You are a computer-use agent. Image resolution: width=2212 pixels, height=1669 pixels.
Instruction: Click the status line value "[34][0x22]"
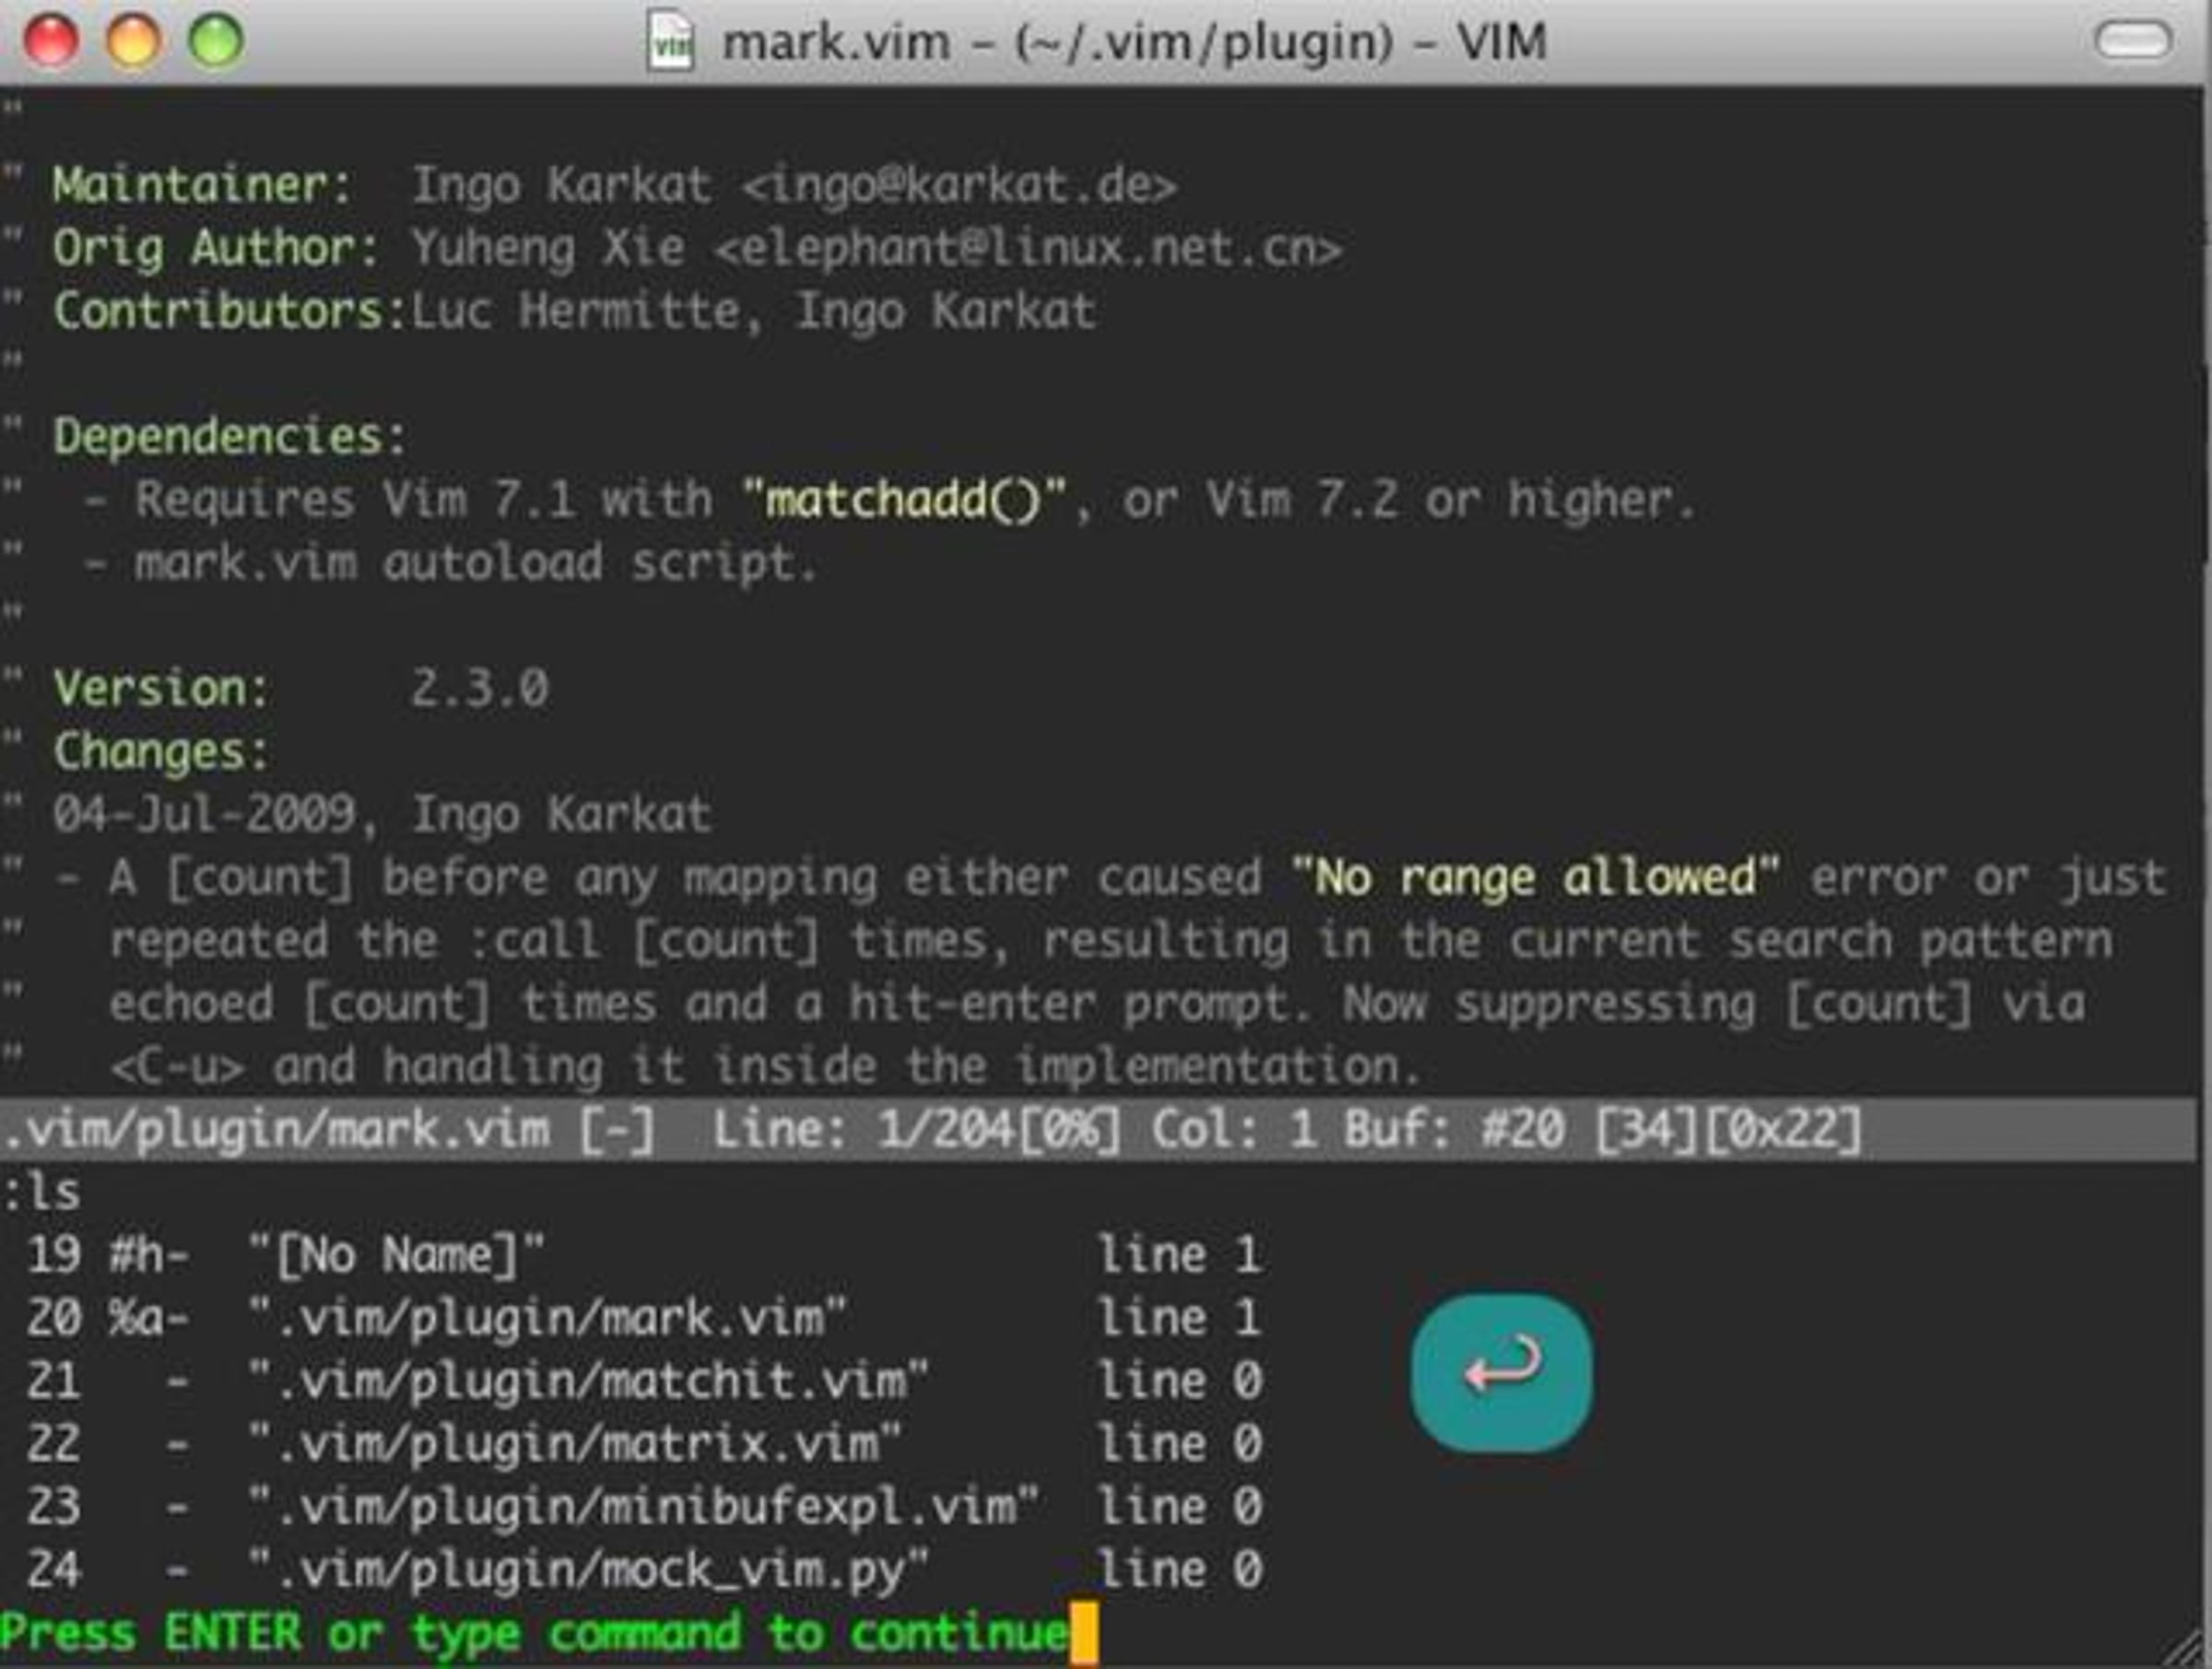pyautogui.click(x=1728, y=1130)
